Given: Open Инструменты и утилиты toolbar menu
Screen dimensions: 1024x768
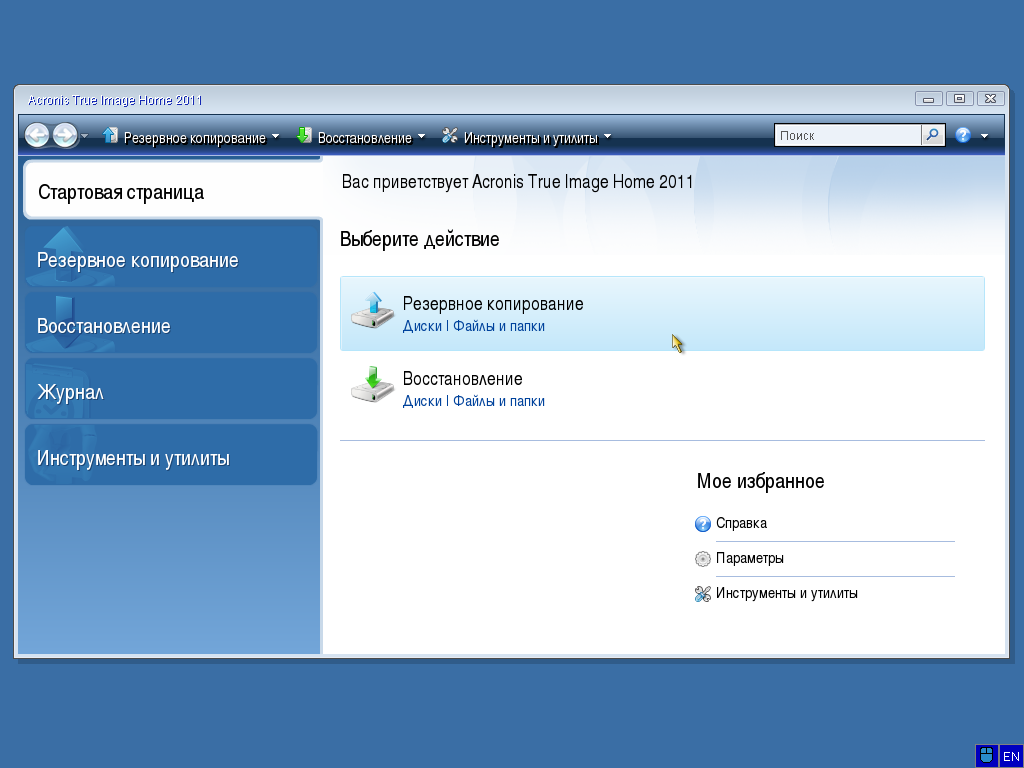Looking at the screenshot, I should pyautogui.click(x=530, y=138).
